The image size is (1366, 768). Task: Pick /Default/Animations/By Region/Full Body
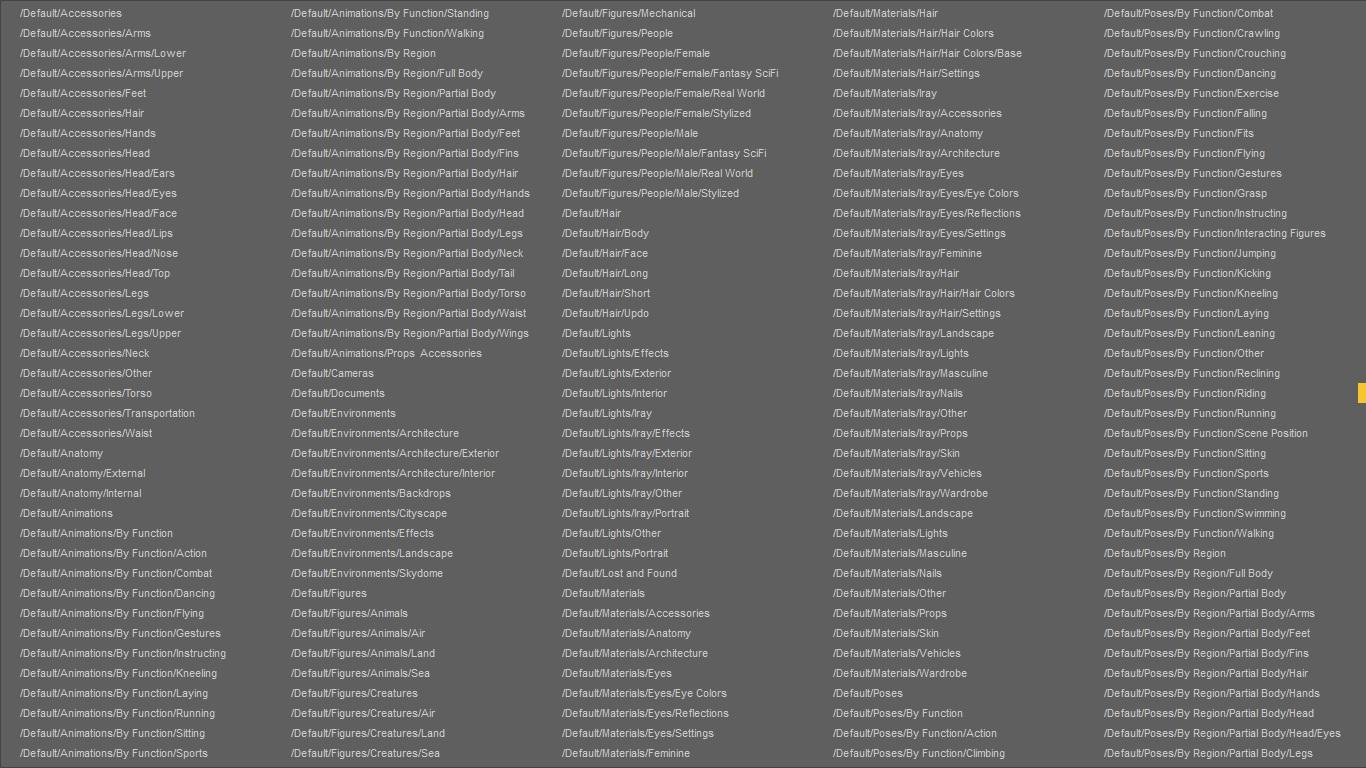[387, 73]
